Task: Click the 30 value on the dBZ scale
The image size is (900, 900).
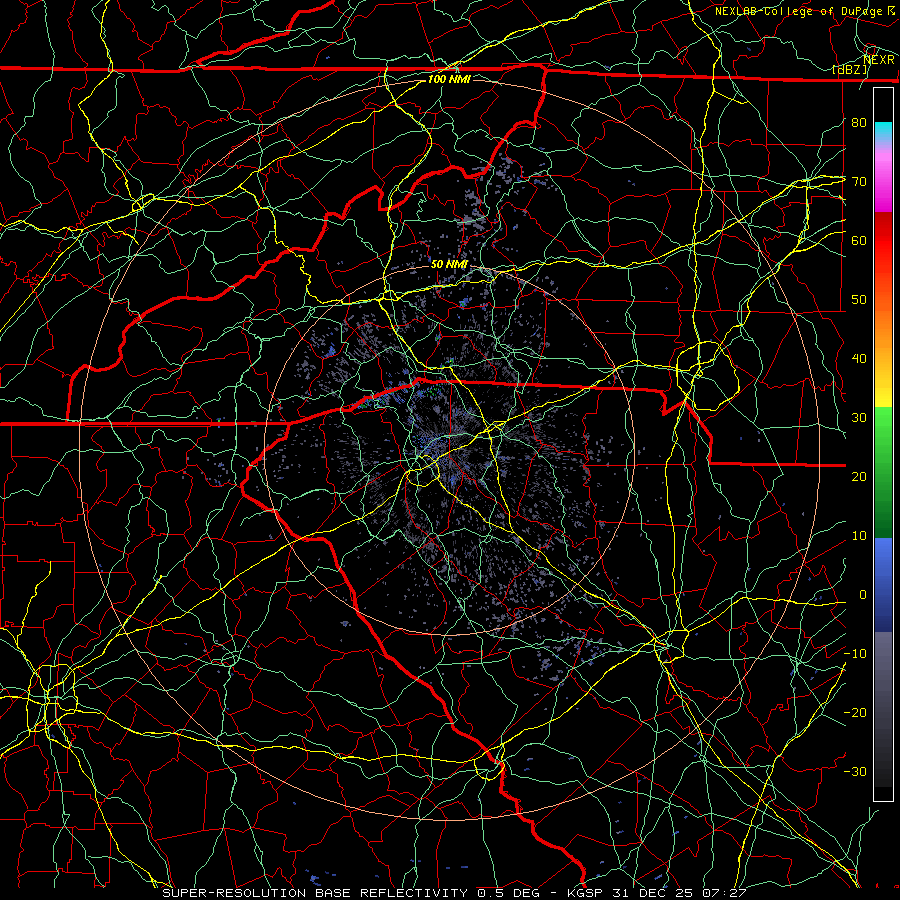Action: pos(859,418)
